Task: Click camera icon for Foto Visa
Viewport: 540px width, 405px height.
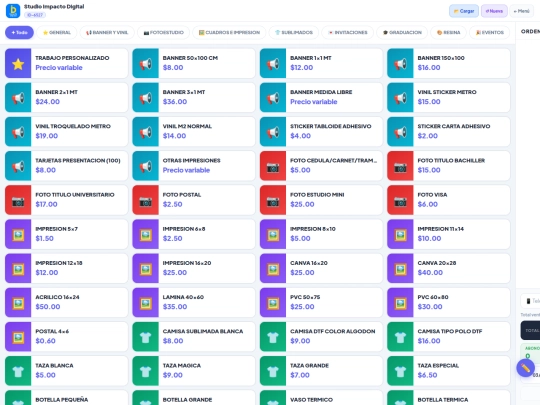Action: pyautogui.click(x=400, y=200)
